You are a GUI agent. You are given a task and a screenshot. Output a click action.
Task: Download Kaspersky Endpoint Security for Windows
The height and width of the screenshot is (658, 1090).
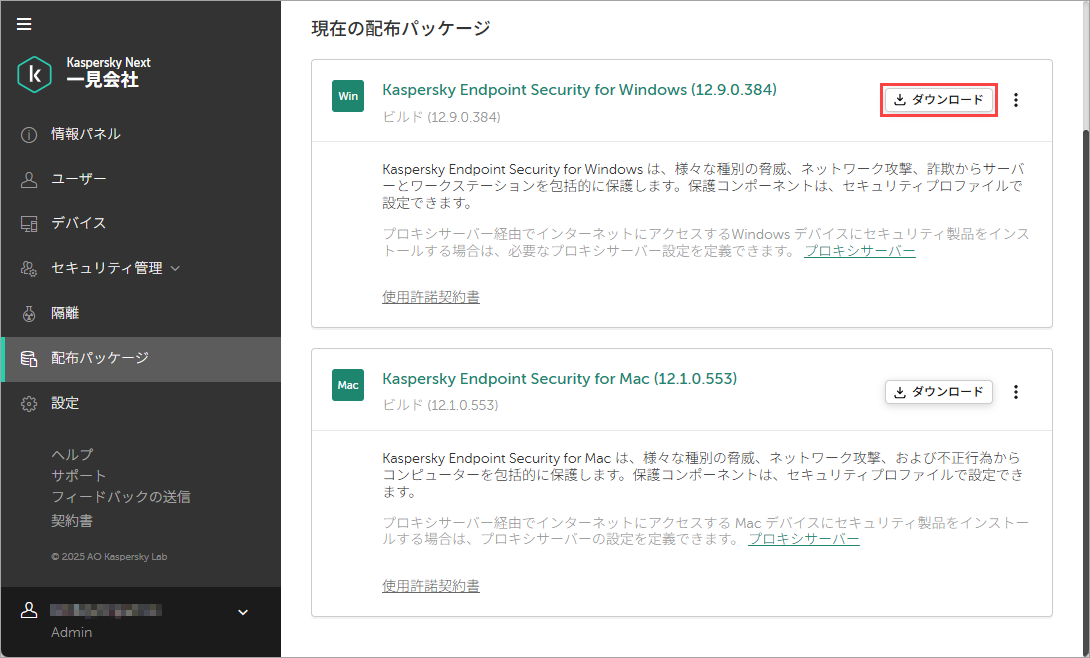coord(938,100)
